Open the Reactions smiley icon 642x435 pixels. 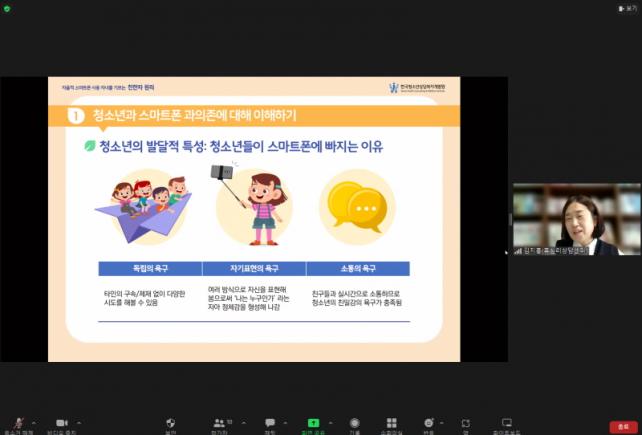[429, 423]
